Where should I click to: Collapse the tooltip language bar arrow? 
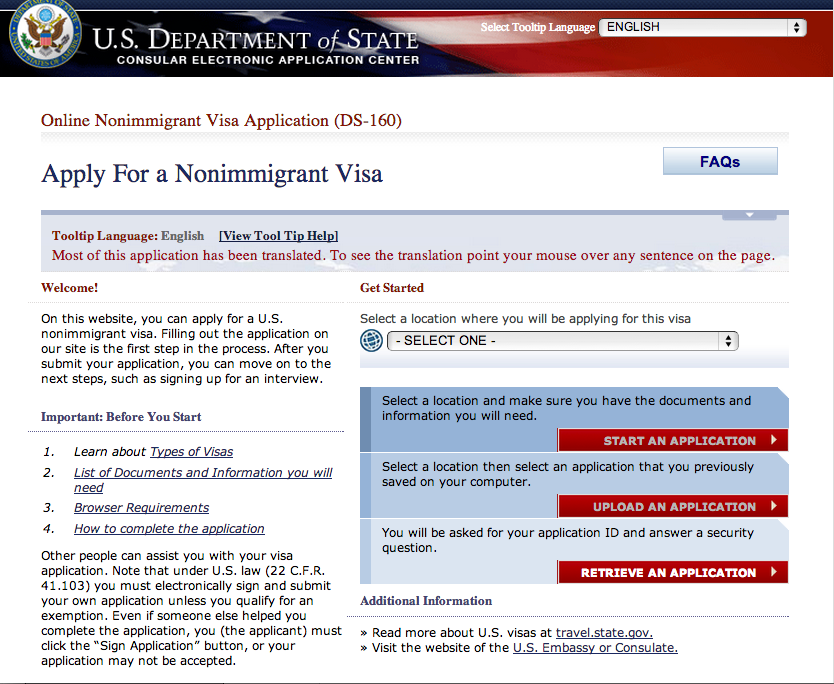pos(748,216)
